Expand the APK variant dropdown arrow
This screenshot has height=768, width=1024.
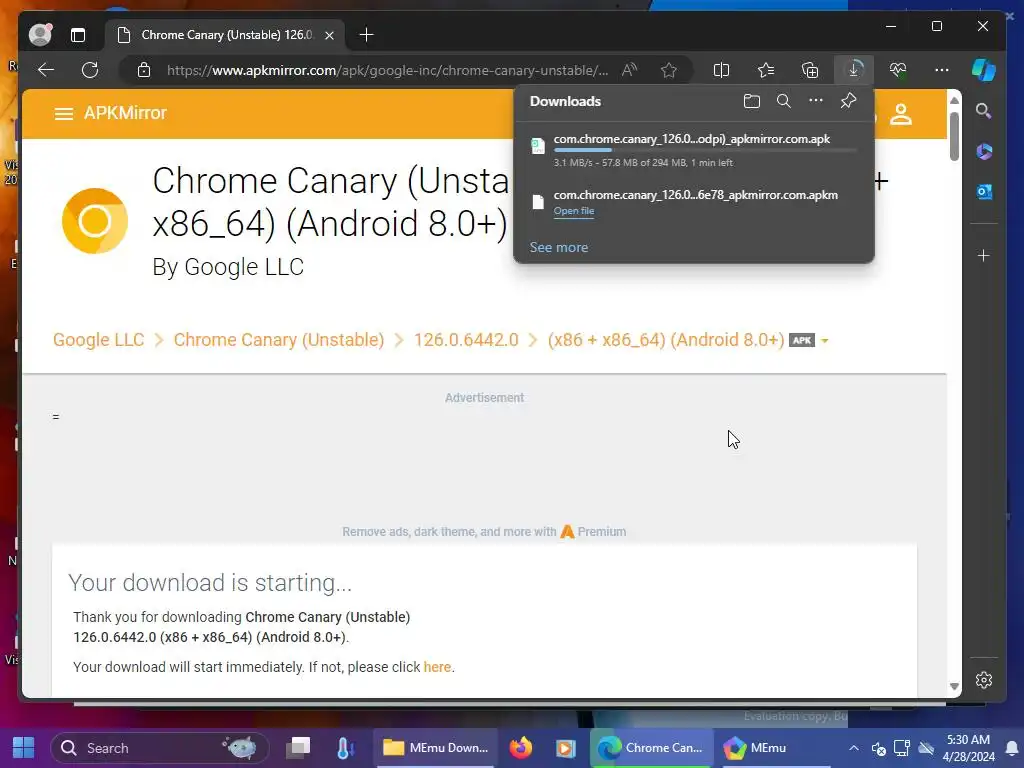[x=824, y=341]
